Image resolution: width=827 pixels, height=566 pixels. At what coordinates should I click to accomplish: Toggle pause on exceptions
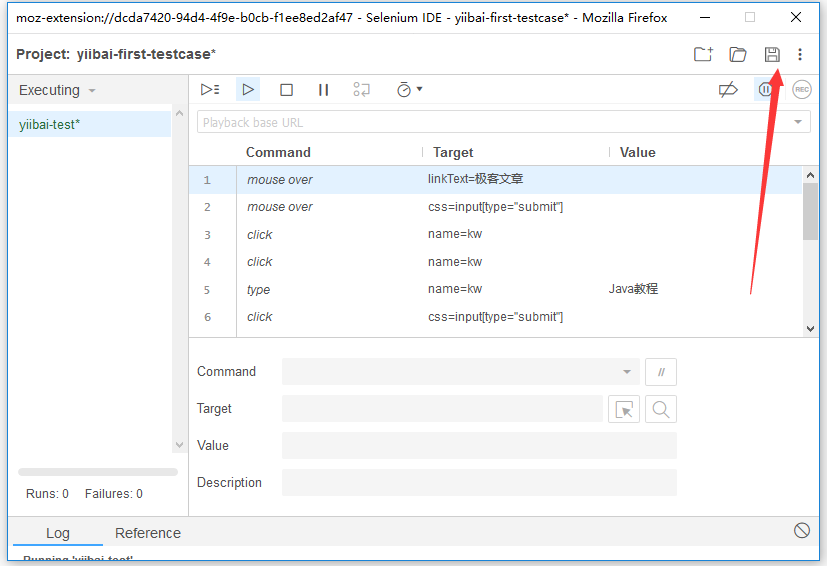(x=765, y=90)
